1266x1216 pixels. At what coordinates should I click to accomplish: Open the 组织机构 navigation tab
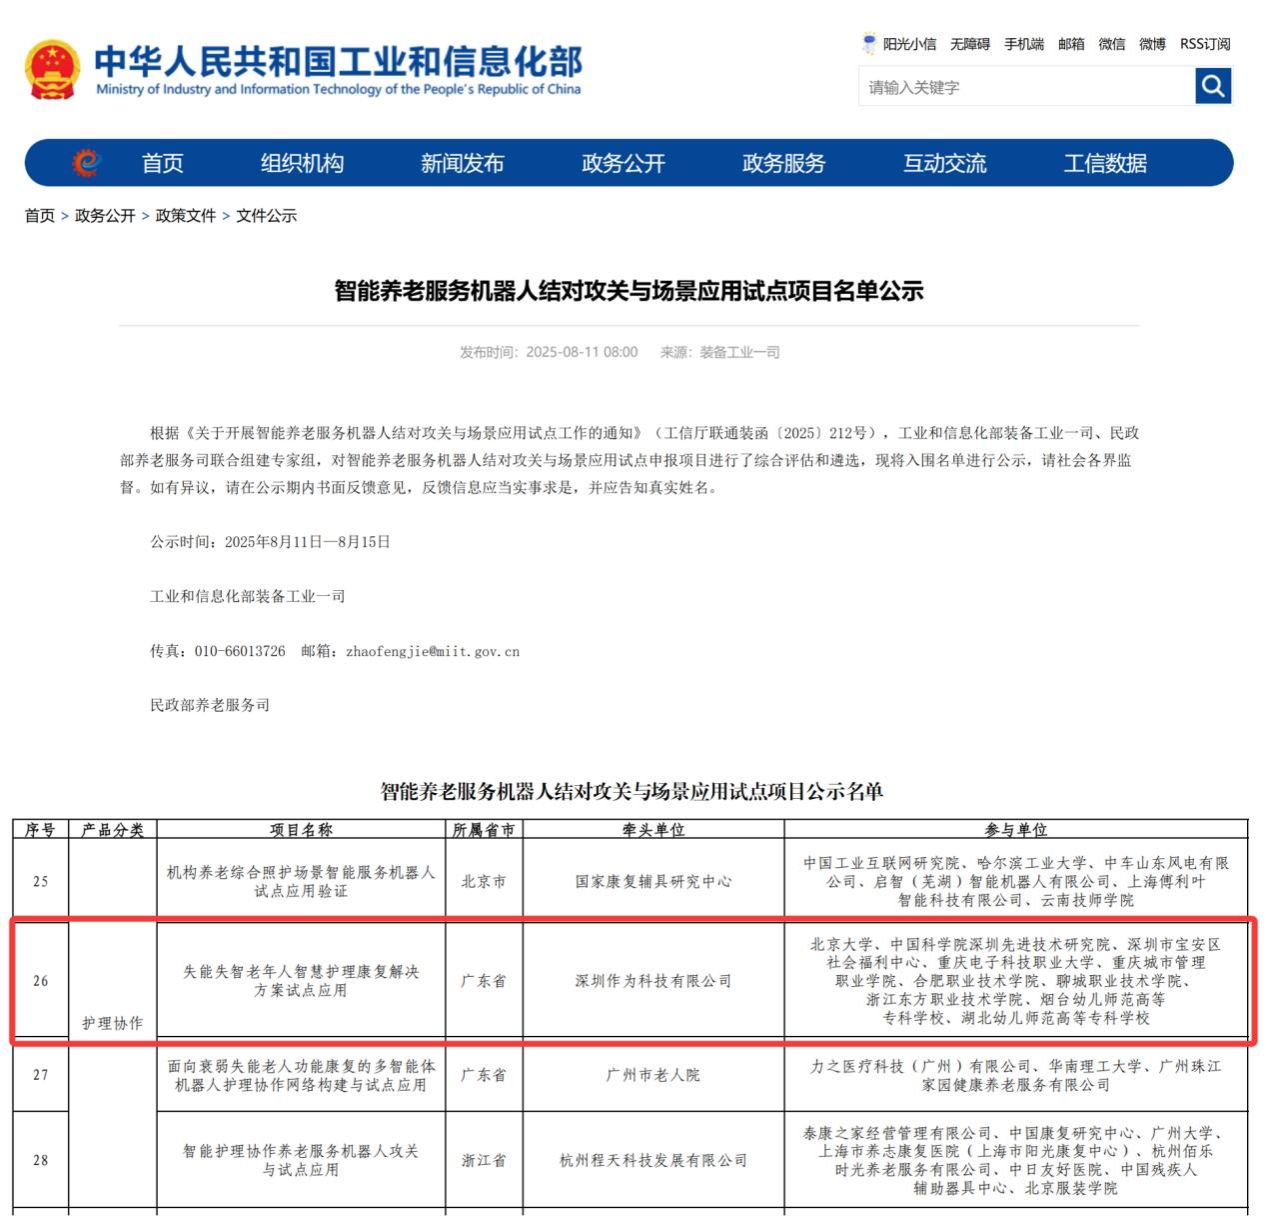tap(302, 163)
